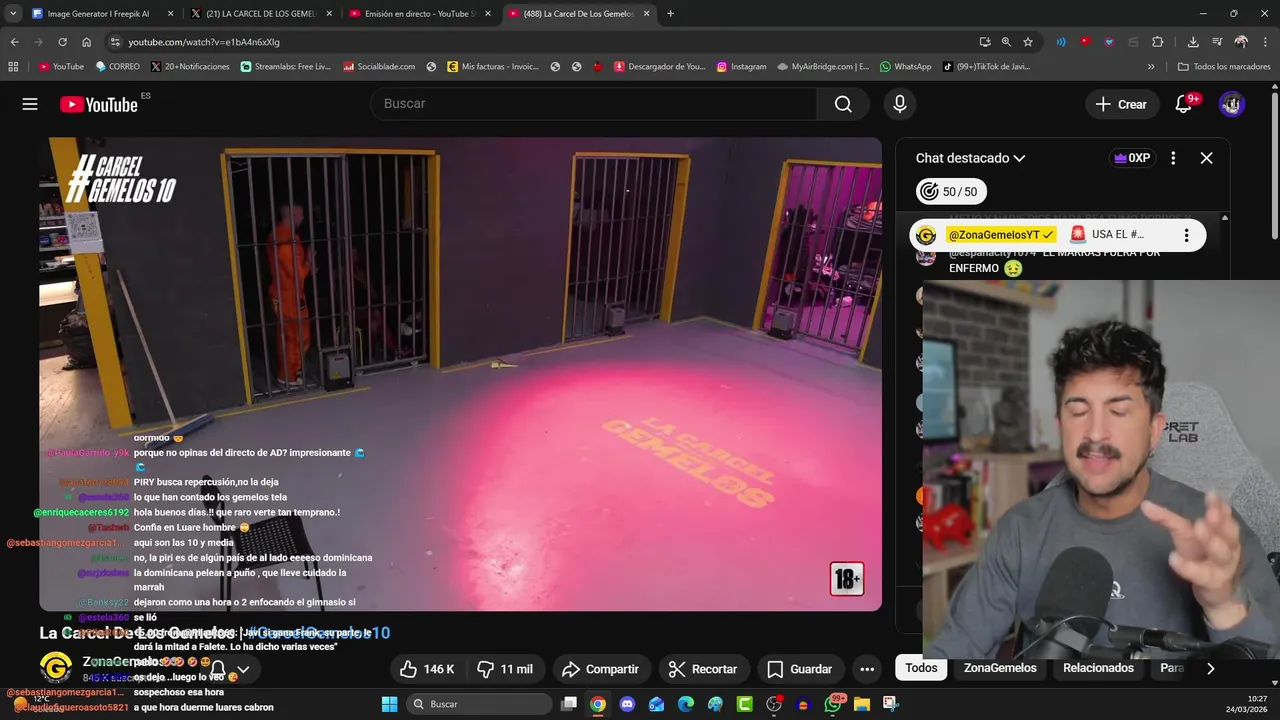The height and width of the screenshot is (720, 1280).
Task: Show next filter chips with the arrow
Action: pos(1210,668)
